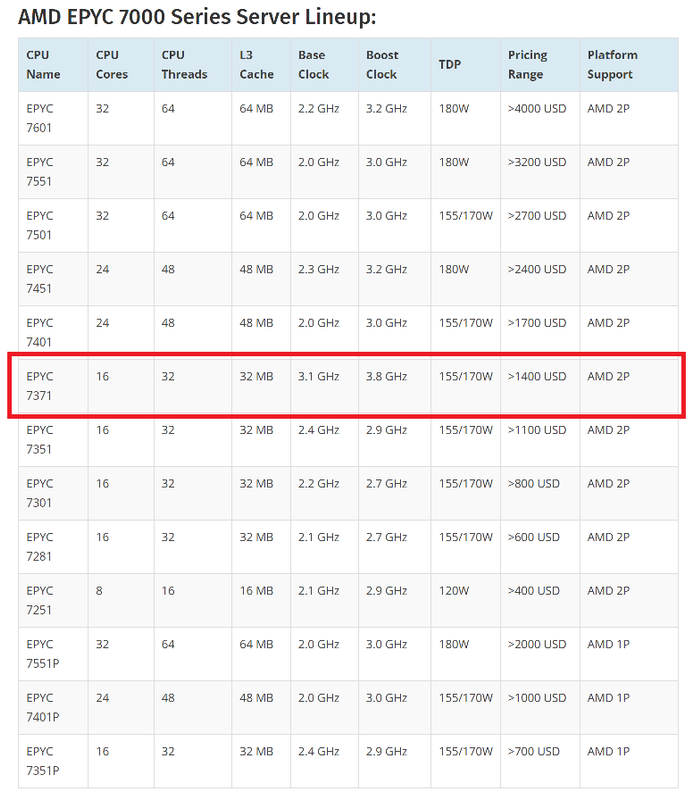Click the heading 'AMD EPYC 7000 Series Server Lineup:'
Screen dimensions: 694x800
(x=197, y=17)
